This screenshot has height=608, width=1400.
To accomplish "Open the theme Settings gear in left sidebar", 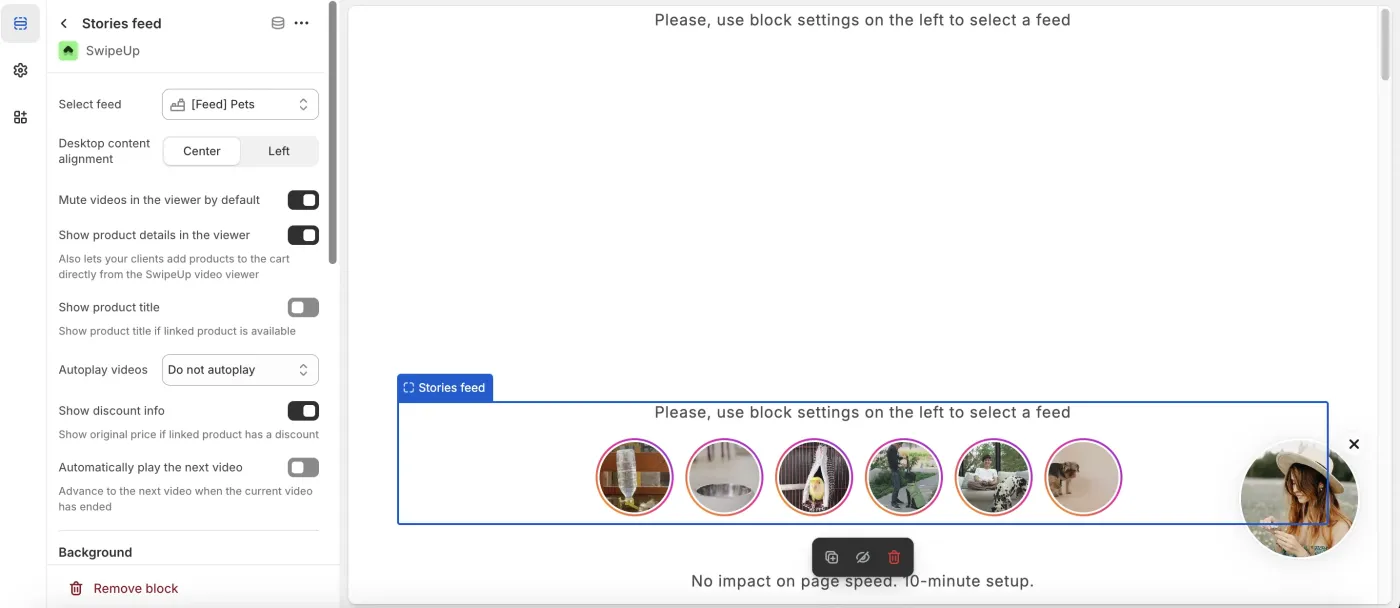I will pyautogui.click(x=20, y=70).
